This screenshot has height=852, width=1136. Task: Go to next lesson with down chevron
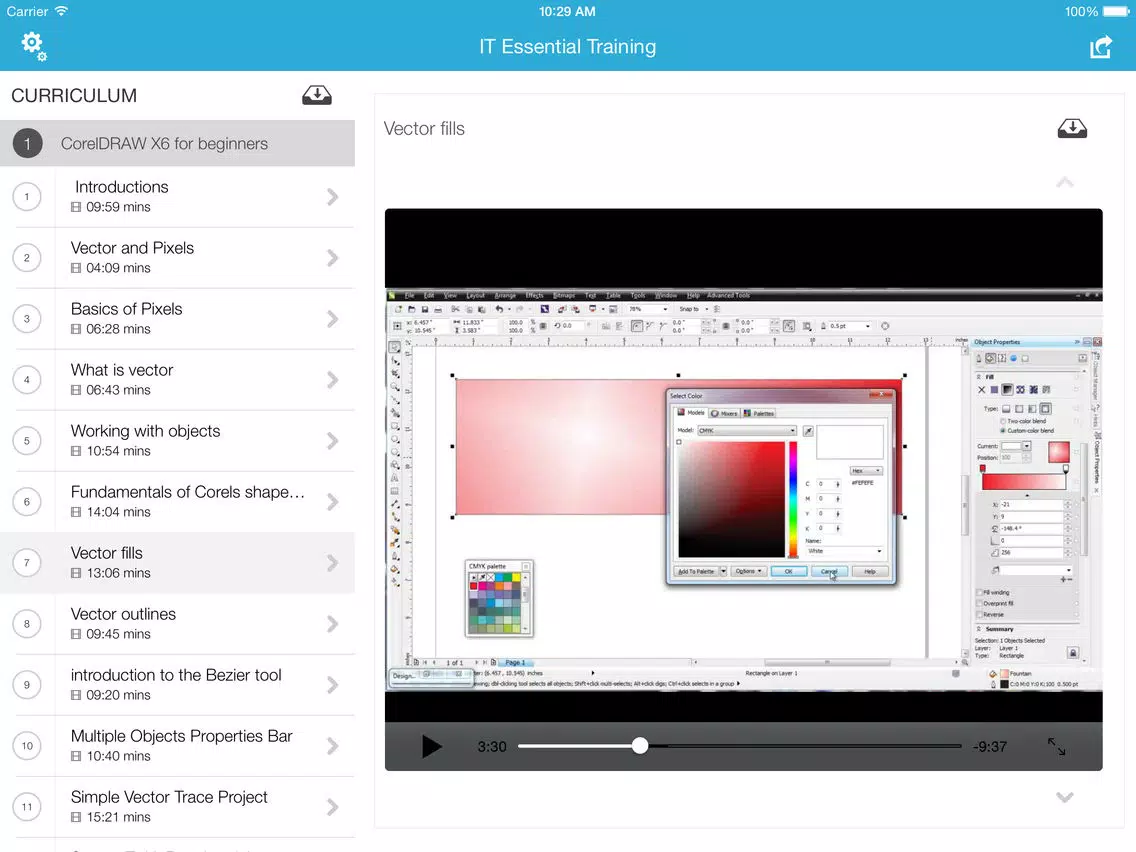pos(1064,798)
